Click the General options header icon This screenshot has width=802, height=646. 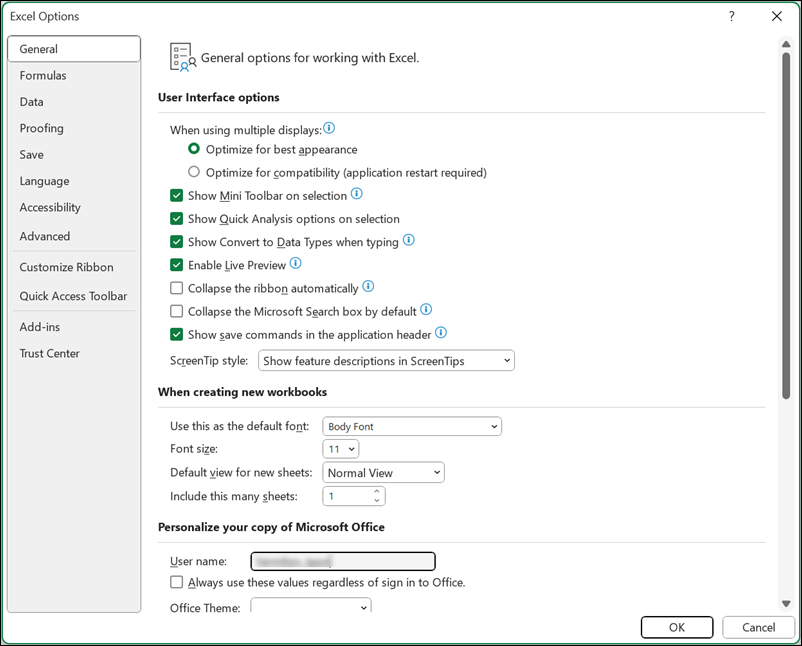[x=183, y=57]
